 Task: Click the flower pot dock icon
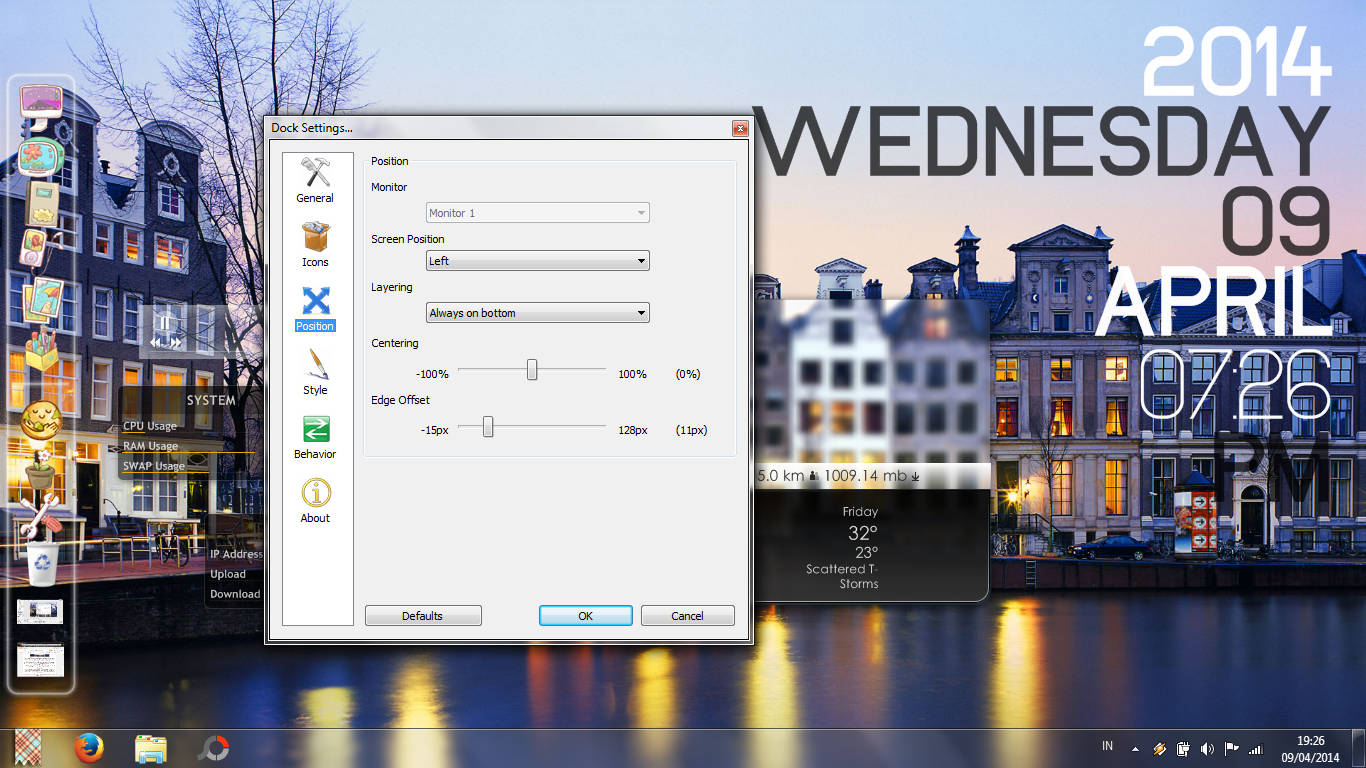click(41, 469)
